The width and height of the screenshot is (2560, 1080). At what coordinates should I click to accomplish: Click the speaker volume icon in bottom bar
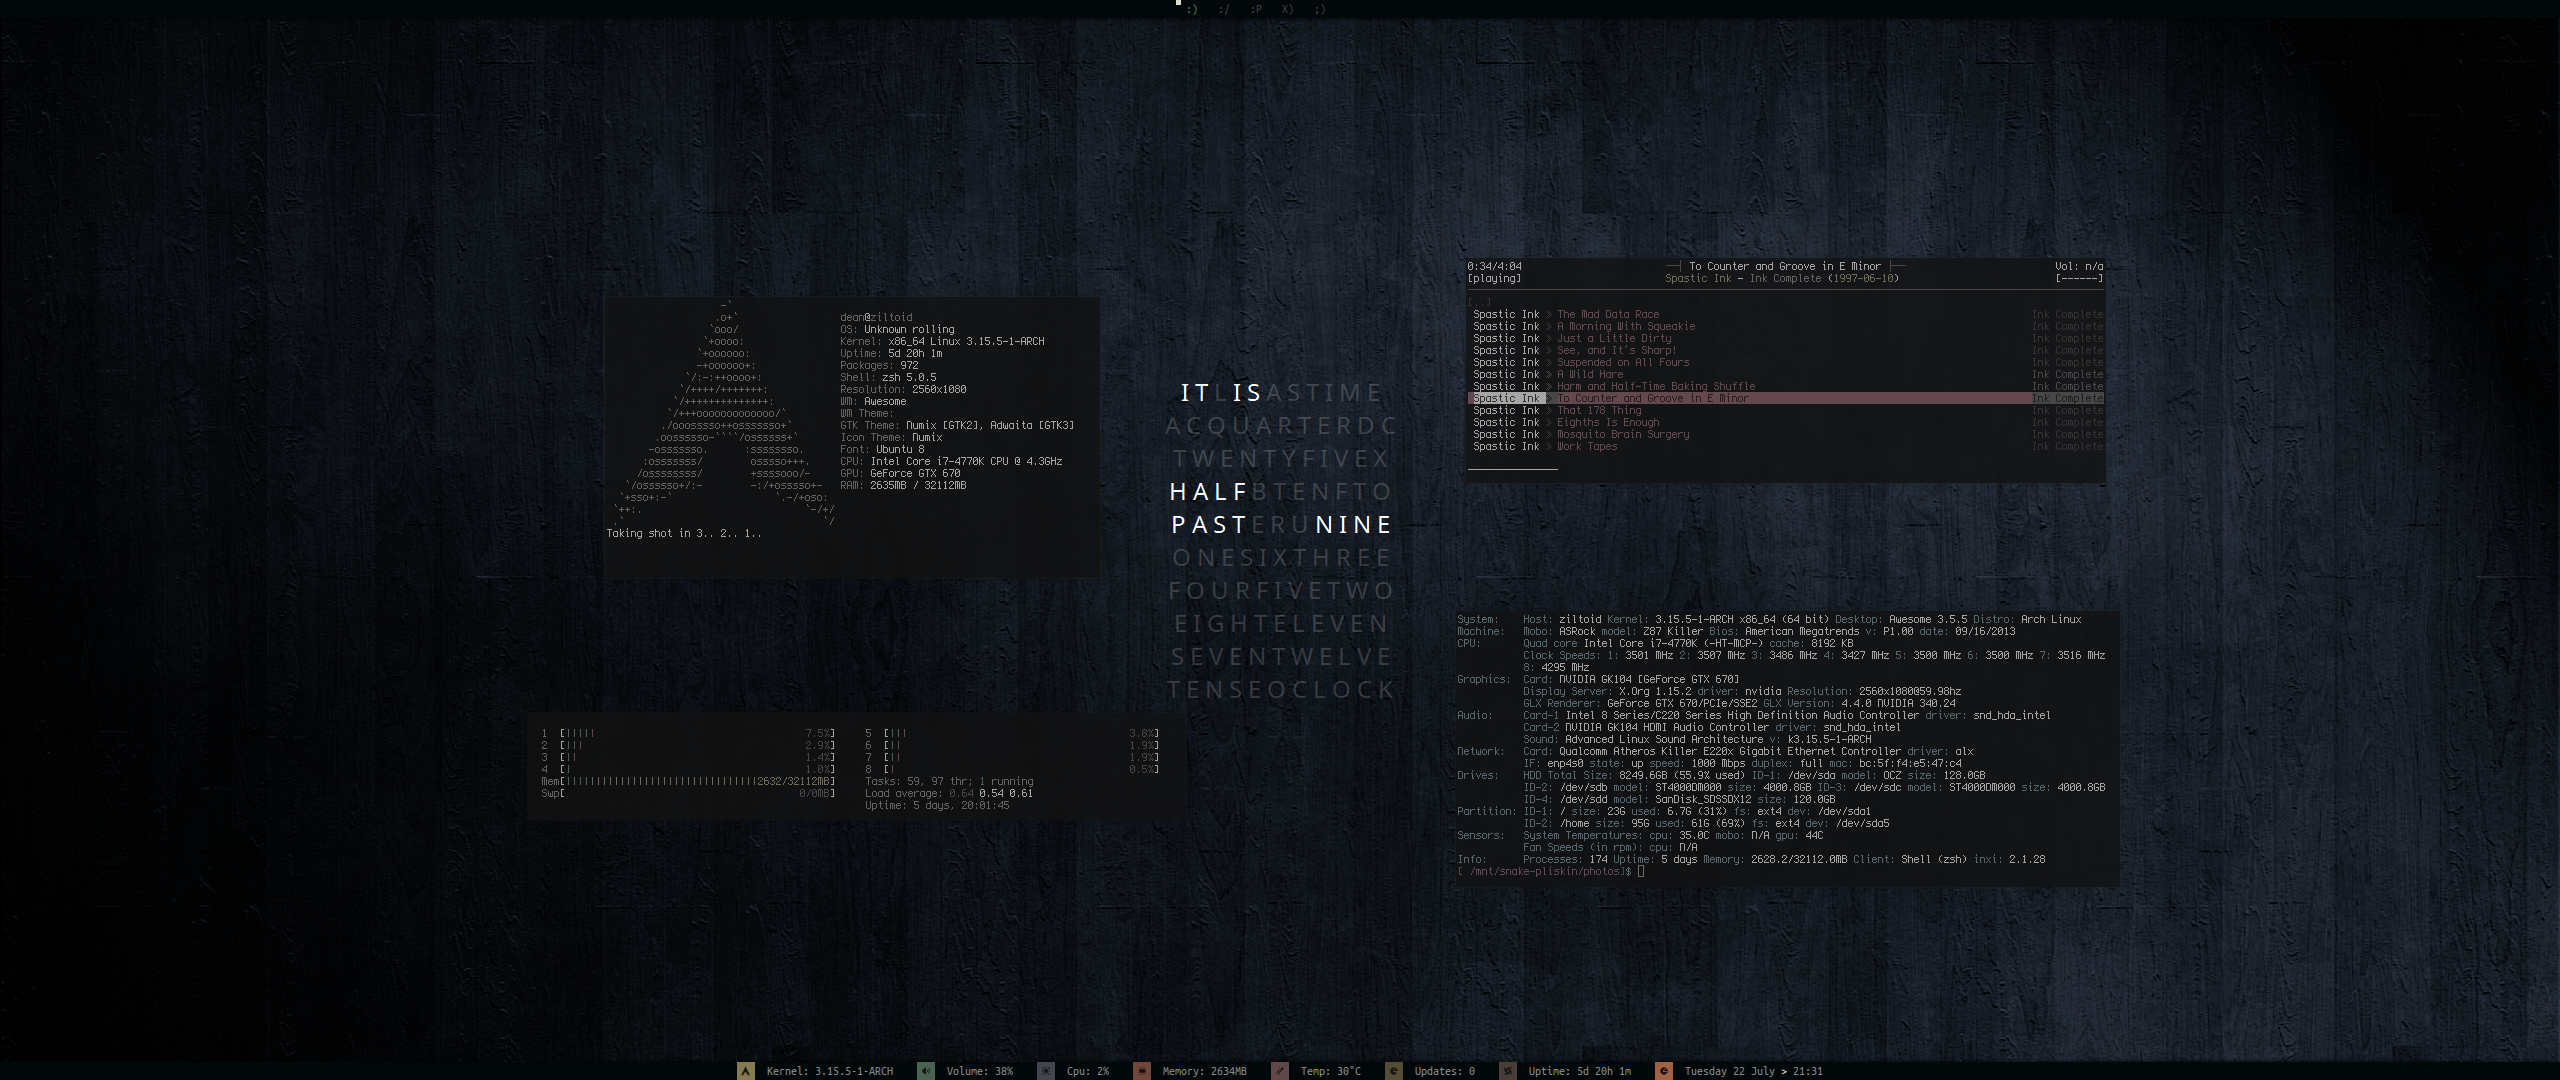pos(926,1070)
